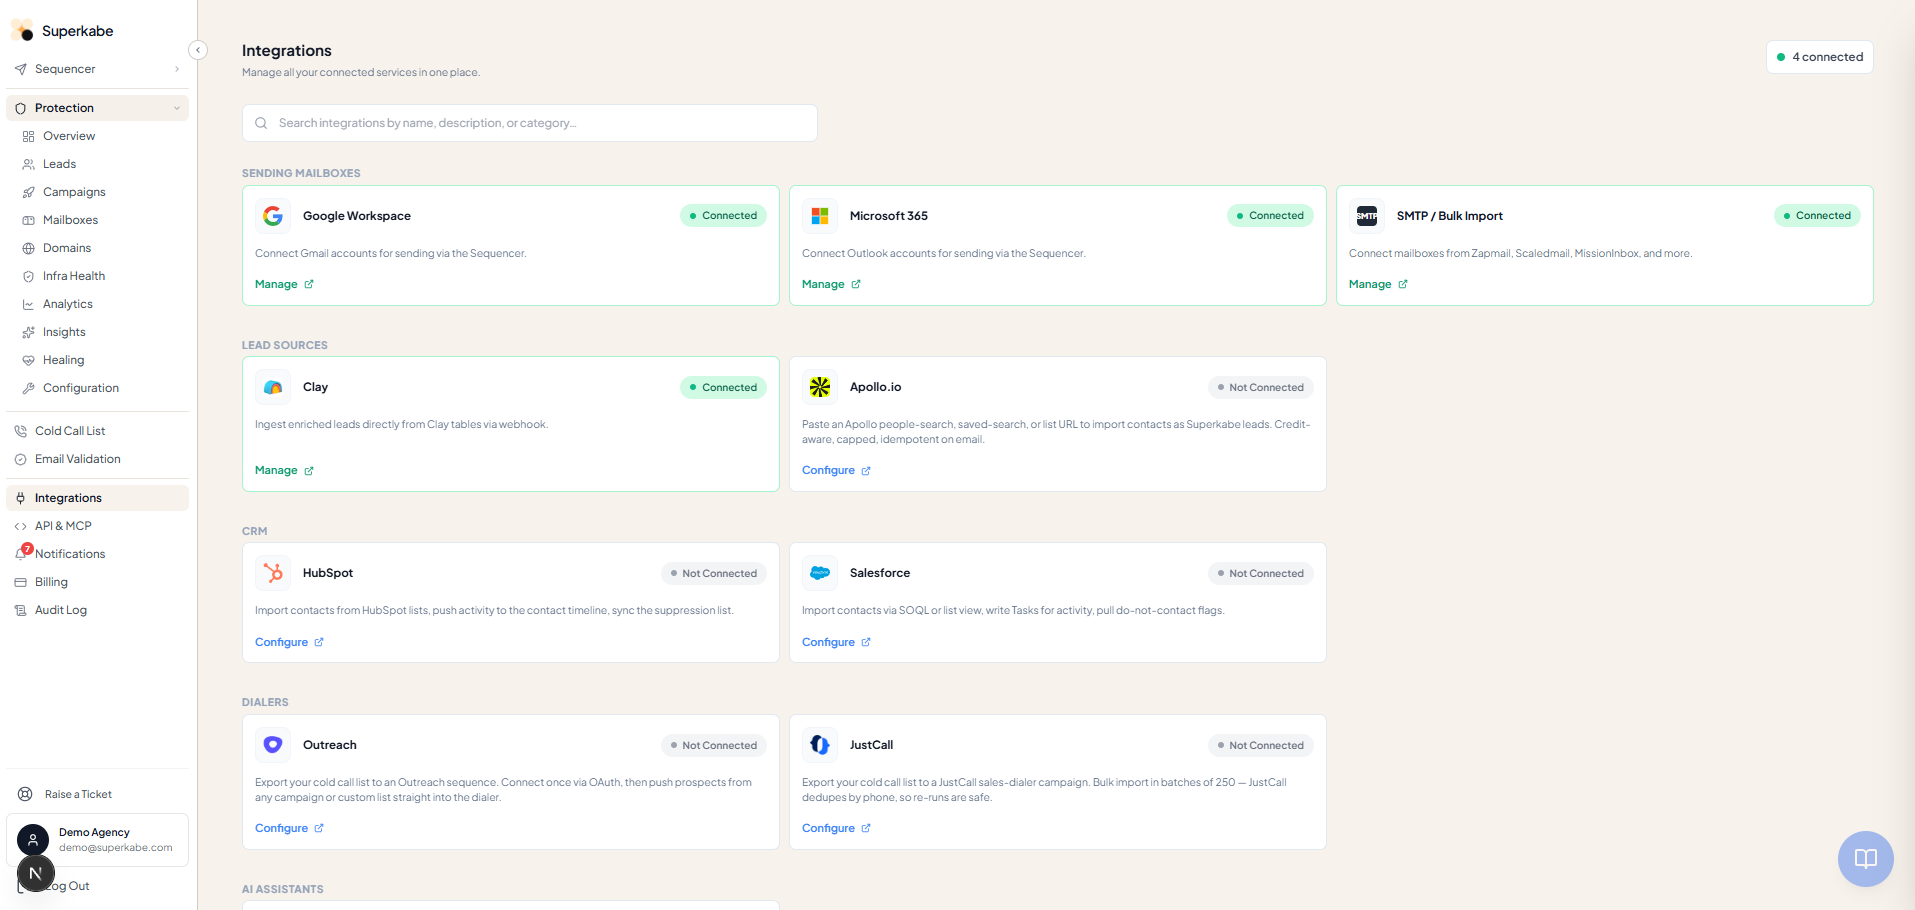Click the Healing heart icon
1915x910 pixels.
pyautogui.click(x=28, y=360)
